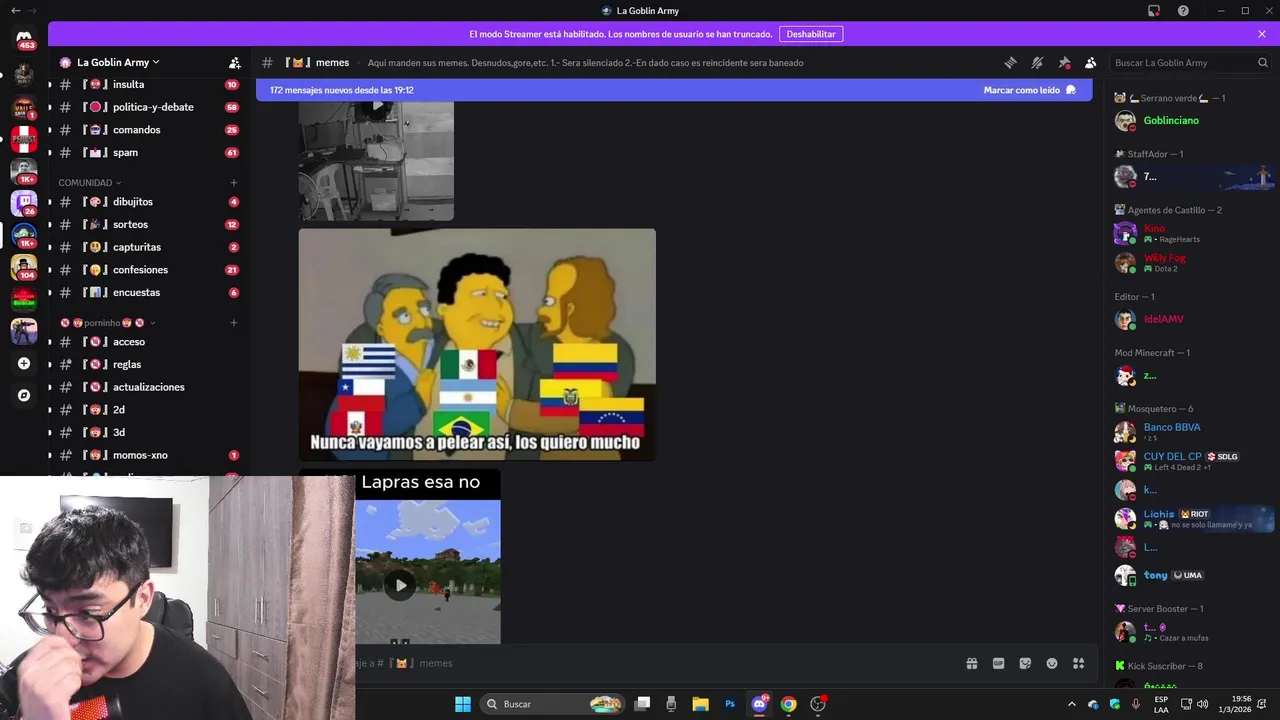1280x720 pixels.
Task: Collapse the COMUNIDAD category
Action: [89, 183]
